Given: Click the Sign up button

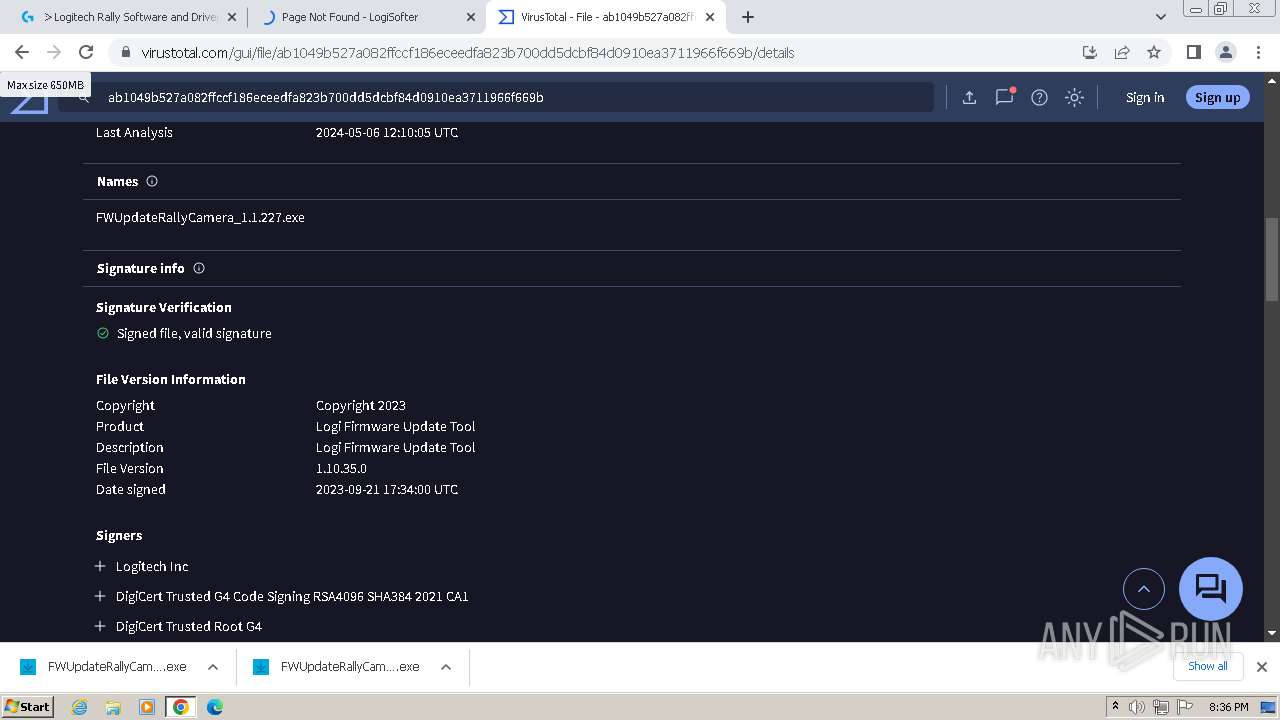Looking at the screenshot, I should tap(1217, 97).
